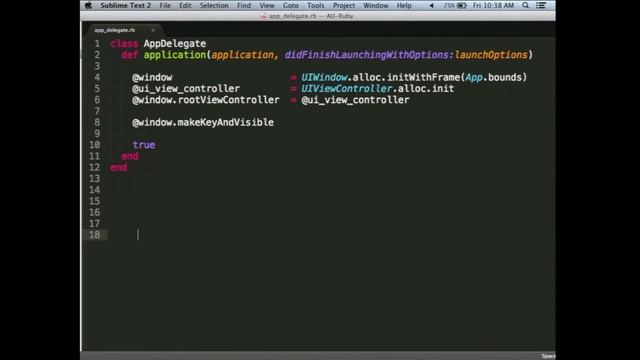Click '@ui_view_controller' value on line 6
Screen dimensions: 640x360
point(355,100)
